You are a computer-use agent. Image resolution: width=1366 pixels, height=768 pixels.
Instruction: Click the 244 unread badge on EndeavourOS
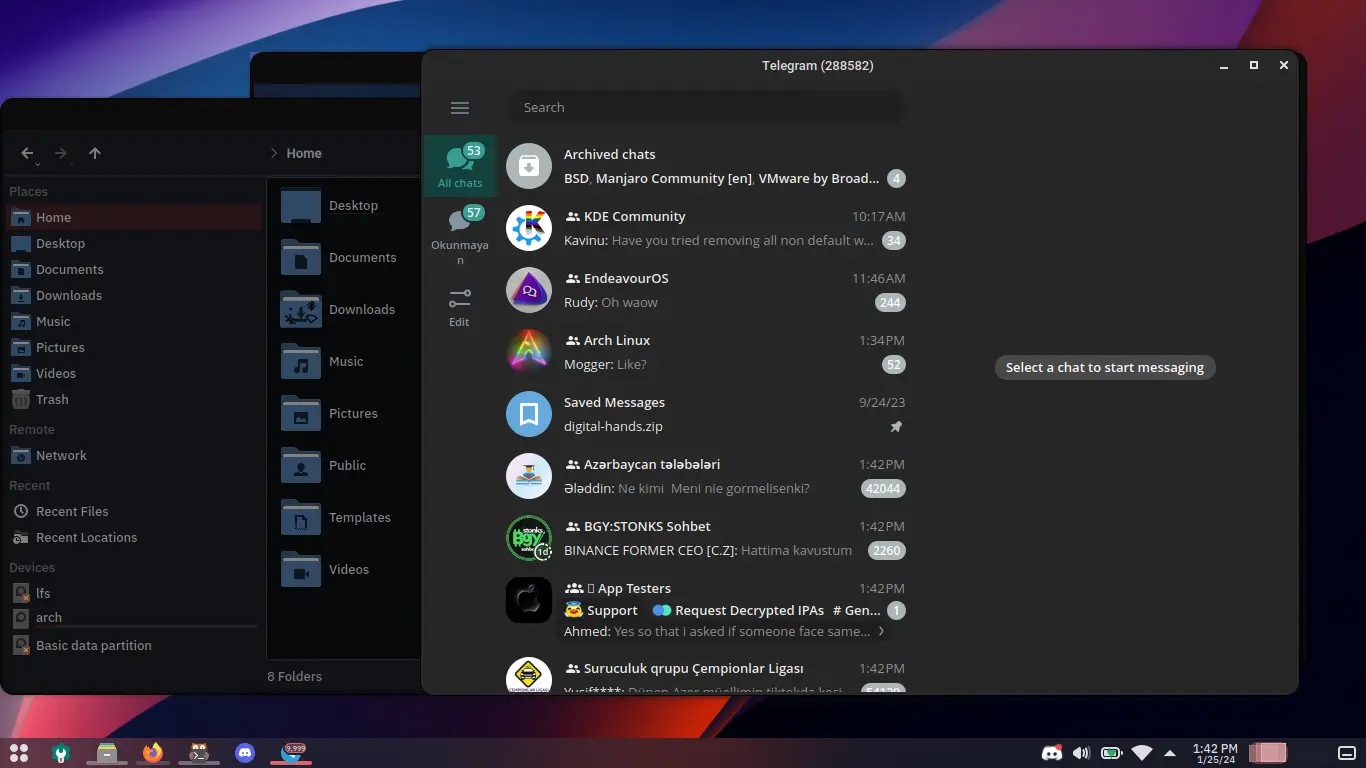tap(890, 302)
